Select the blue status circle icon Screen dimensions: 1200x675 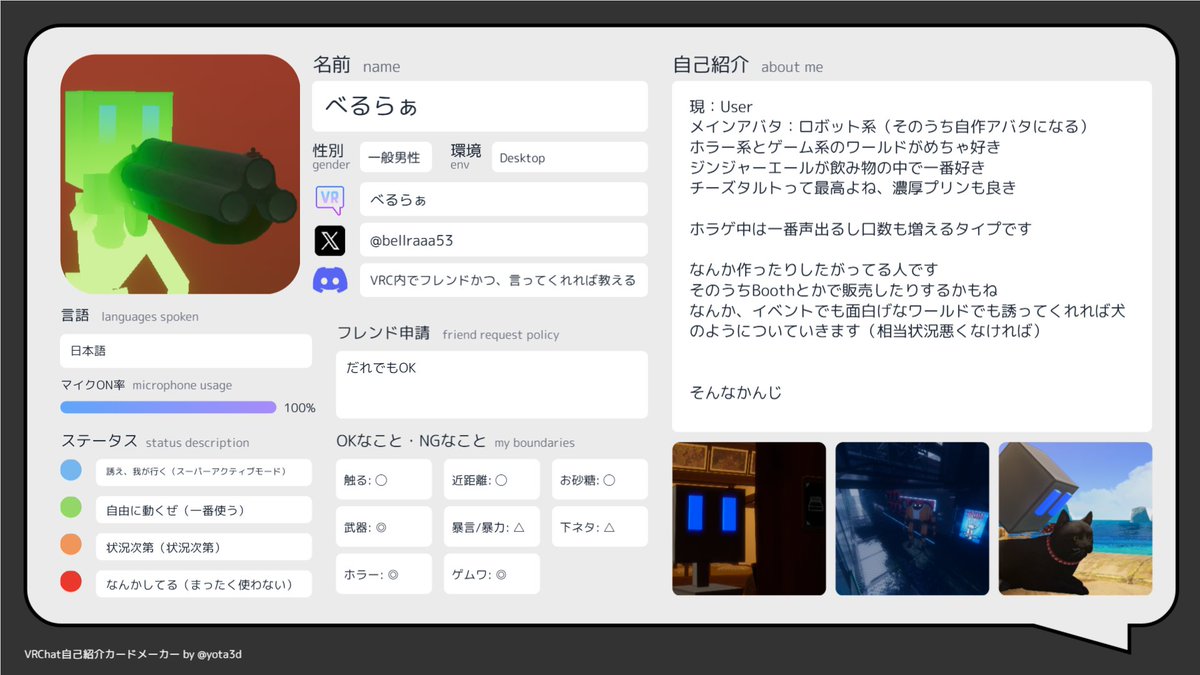click(70, 469)
